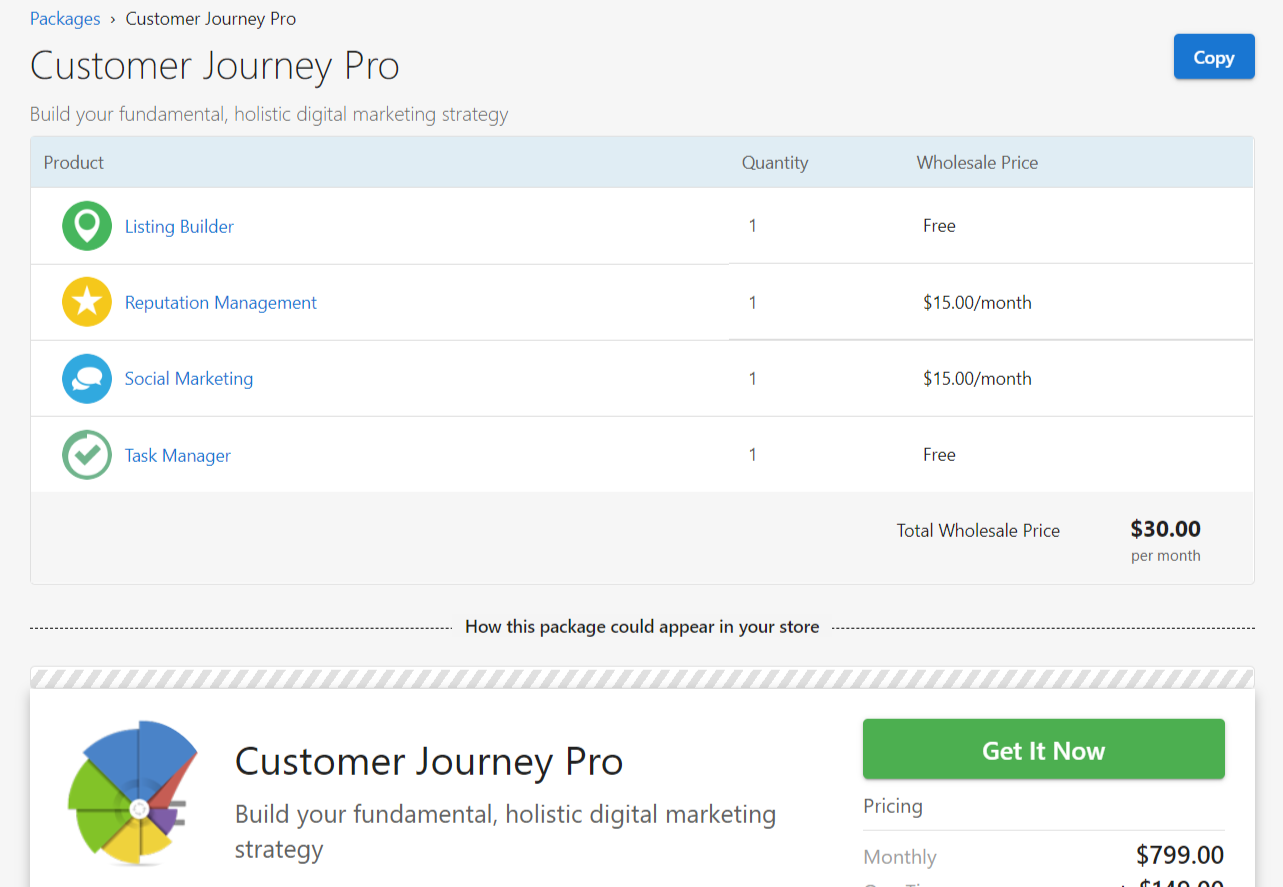Click the quantity 1 in Task Manager row
This screenshot has height=887, width=1283.
(x=753, y=455)
